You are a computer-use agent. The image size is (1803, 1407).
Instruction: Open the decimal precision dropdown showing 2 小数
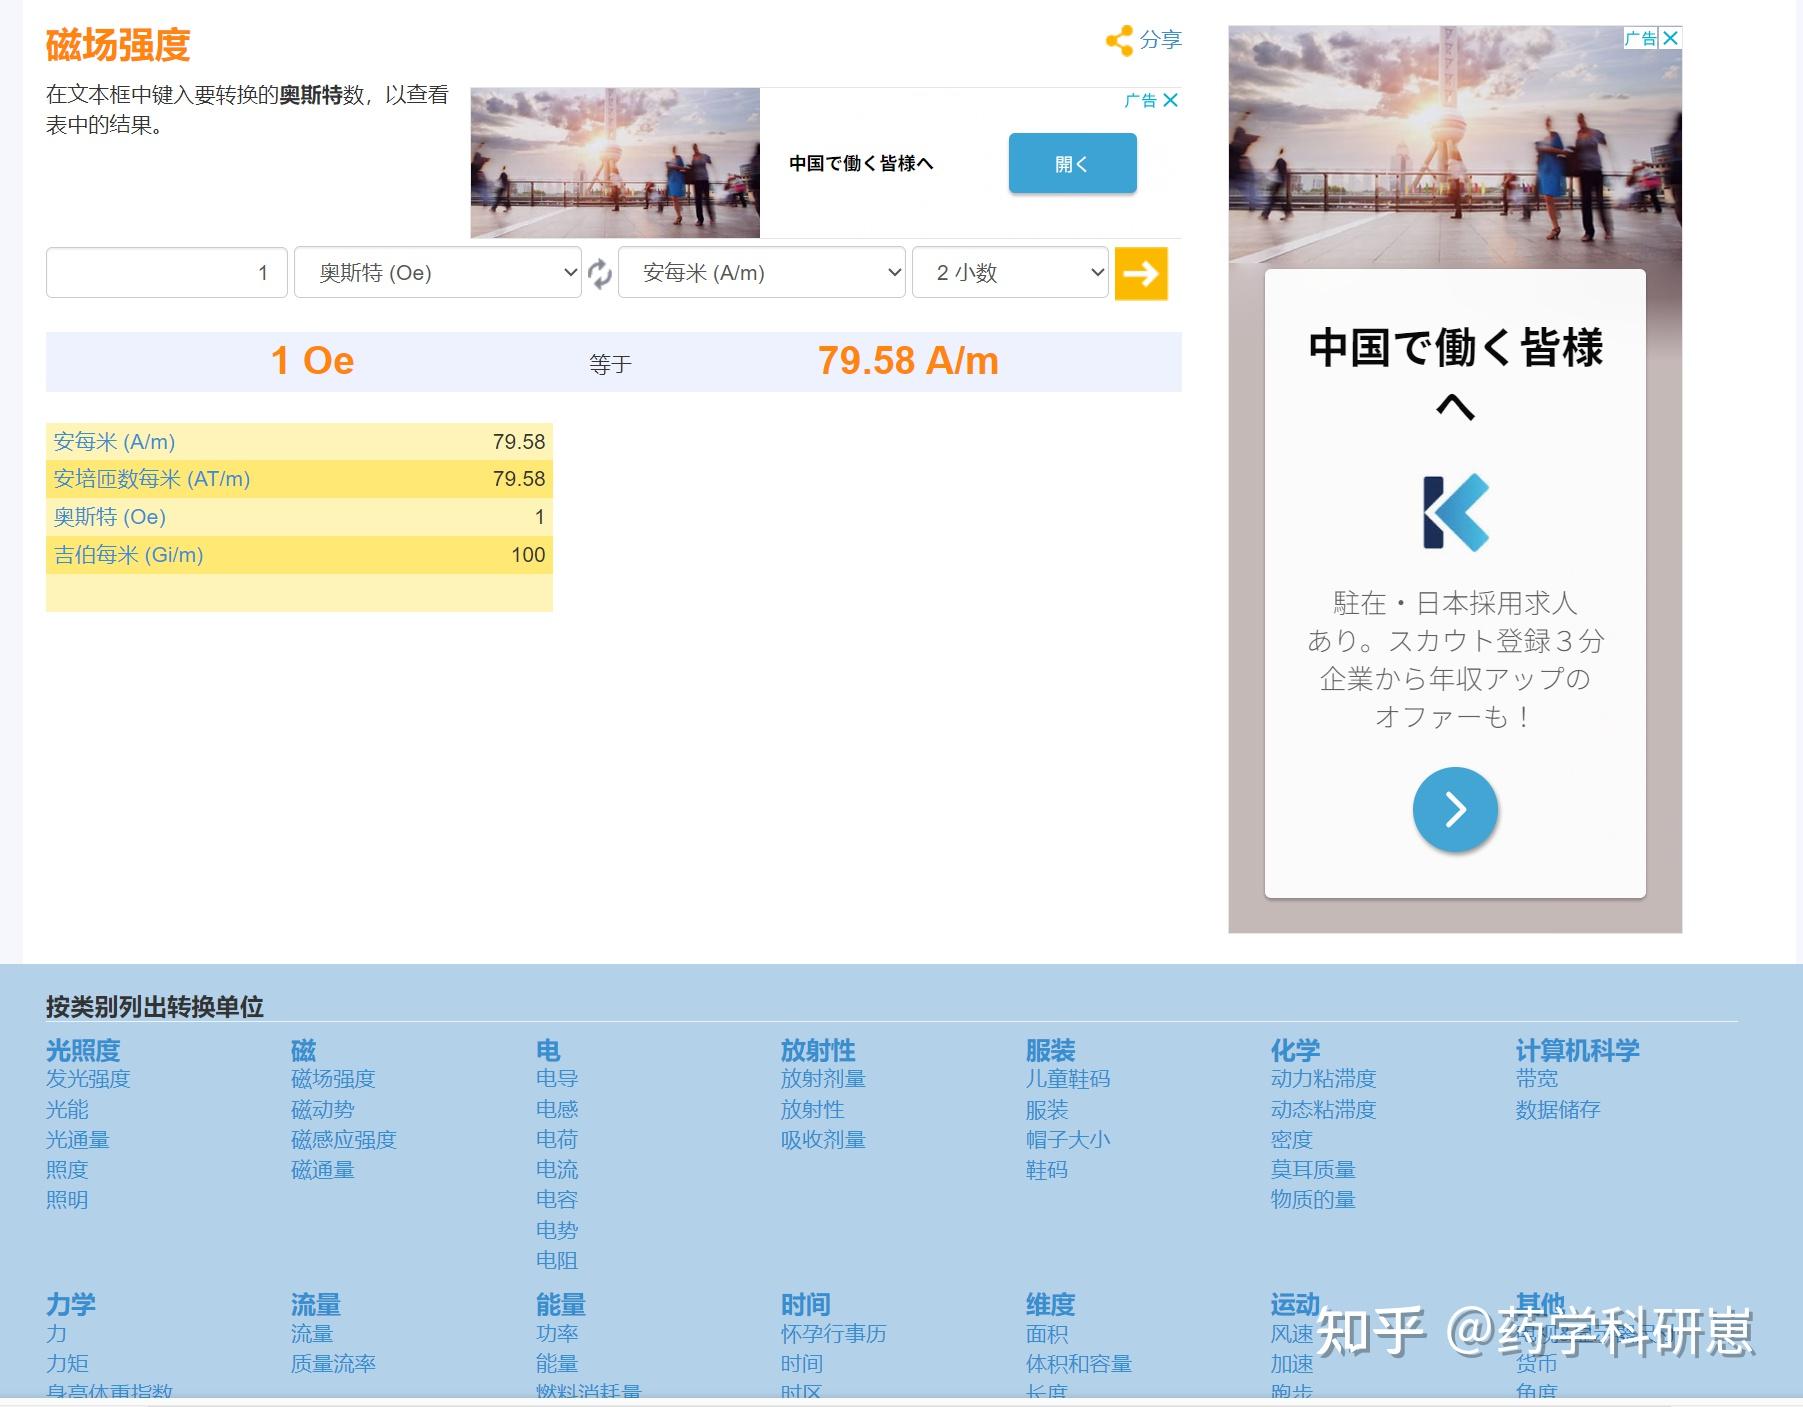[x=1009, y=272]
